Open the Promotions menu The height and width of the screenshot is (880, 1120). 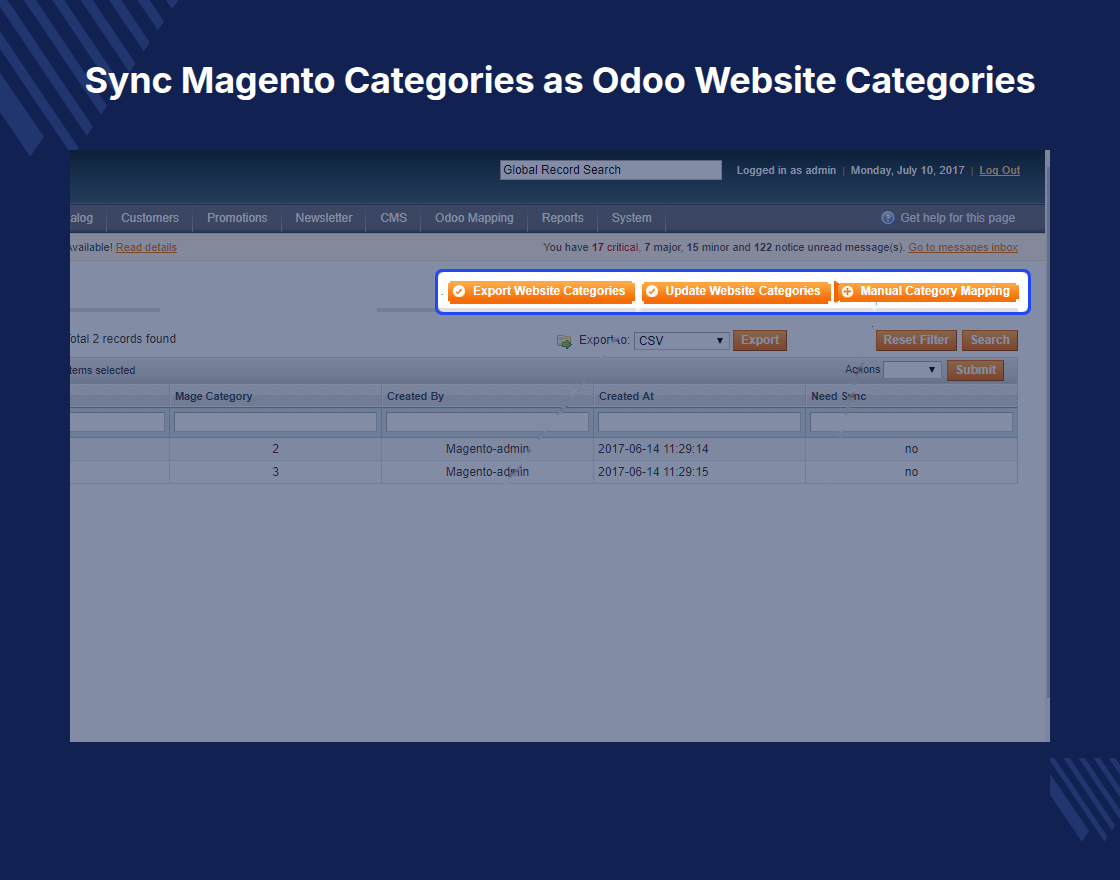click(237, 218)
